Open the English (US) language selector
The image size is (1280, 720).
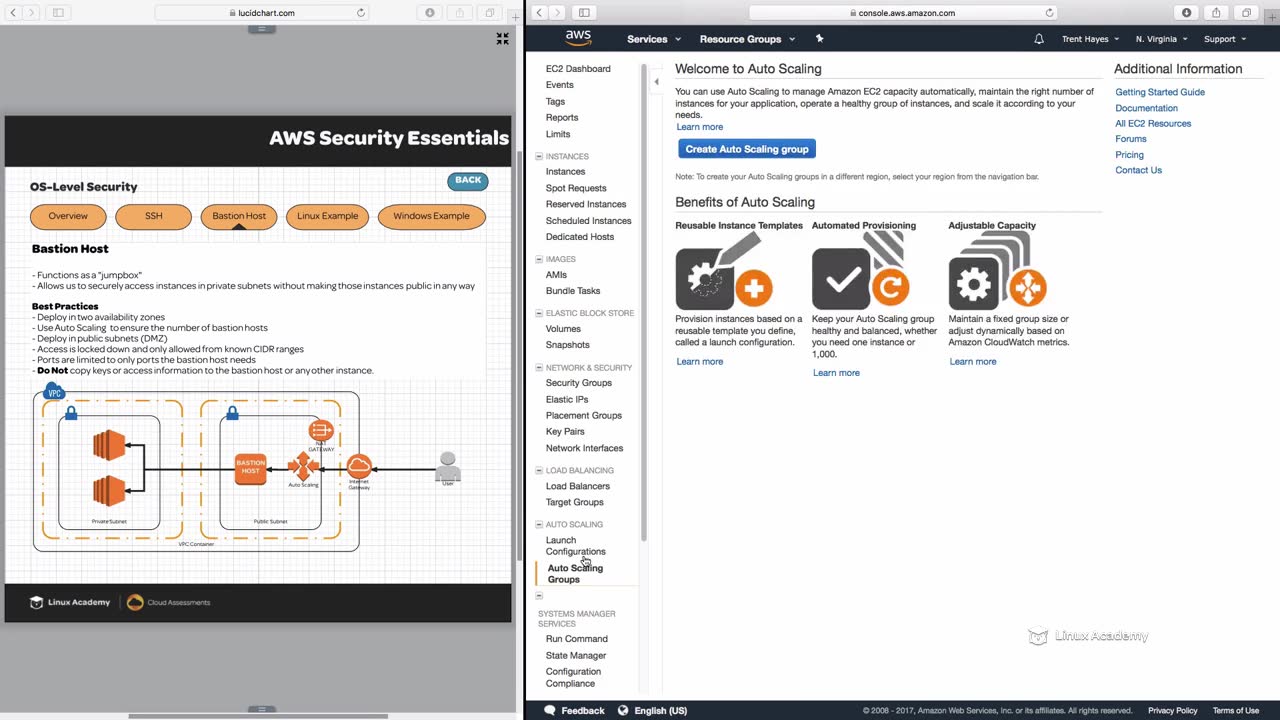coord(653,711)
